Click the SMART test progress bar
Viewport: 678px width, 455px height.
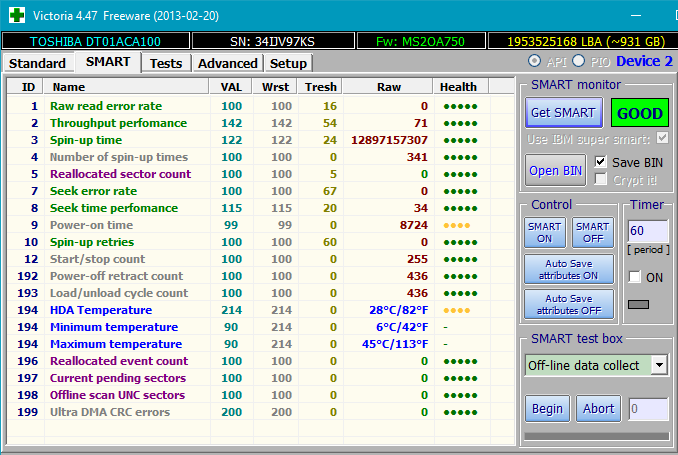[596, 436]
